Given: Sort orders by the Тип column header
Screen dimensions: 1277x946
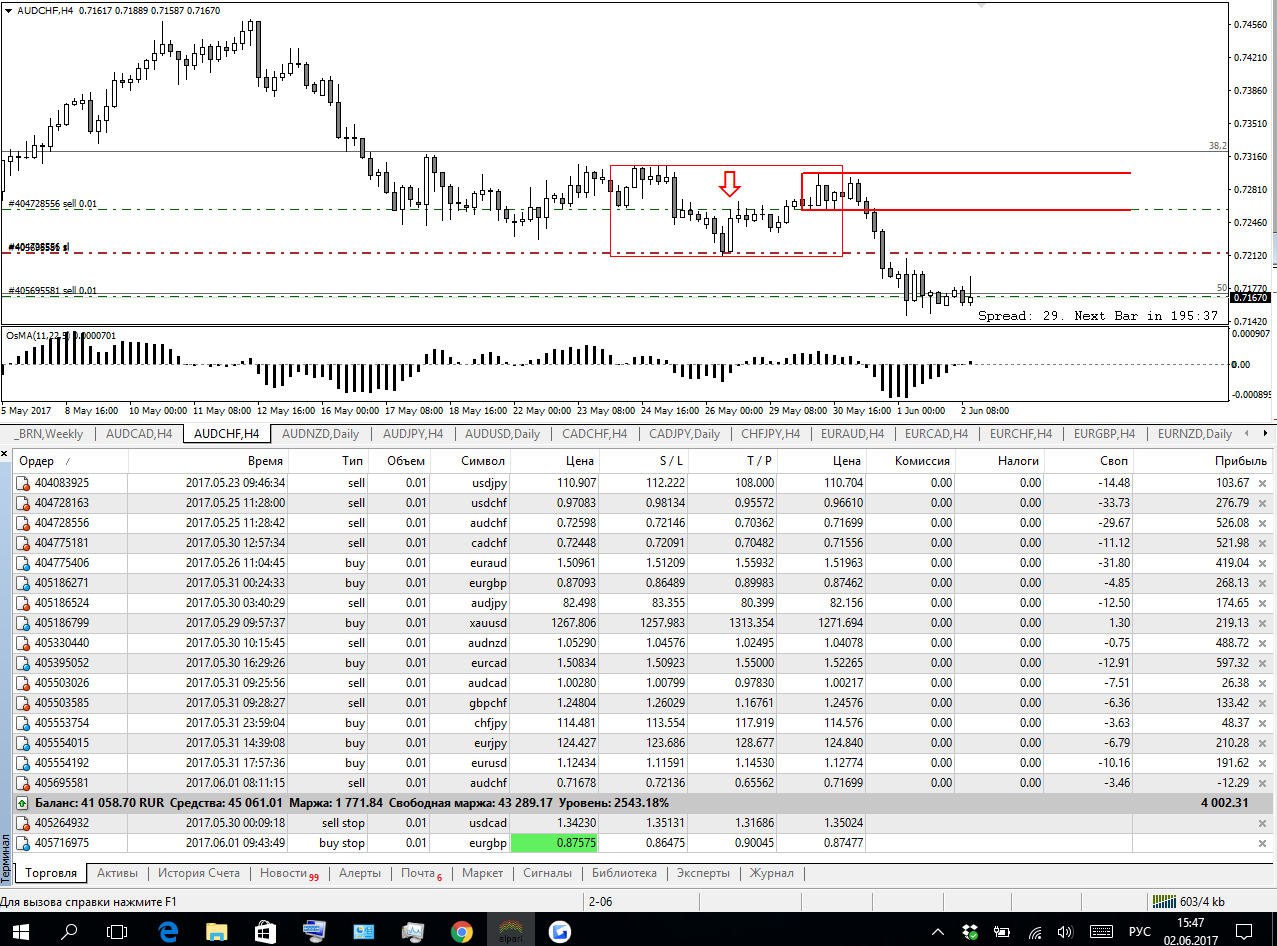Looking at the screenshot, I should pos(330,461).
